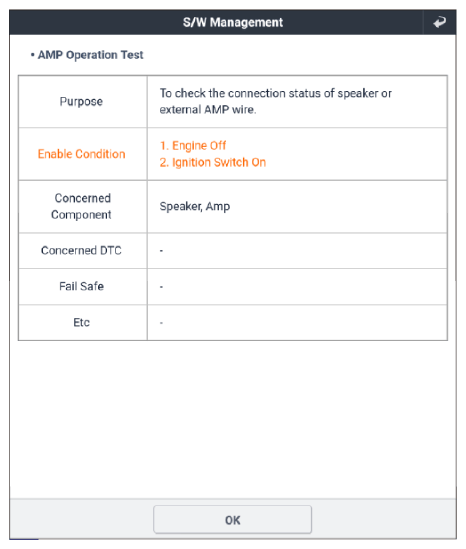
Task: Click the Etc dash value cell
Action: 297,322
